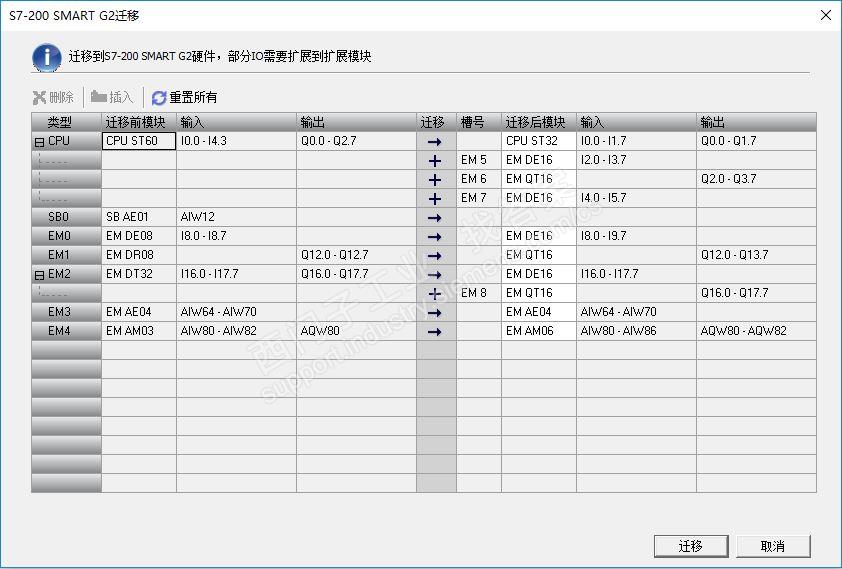The height and width of the screenshot is (569, 842).
Task: Click the EM AM03 module cell
Action: tap(139, 331)
